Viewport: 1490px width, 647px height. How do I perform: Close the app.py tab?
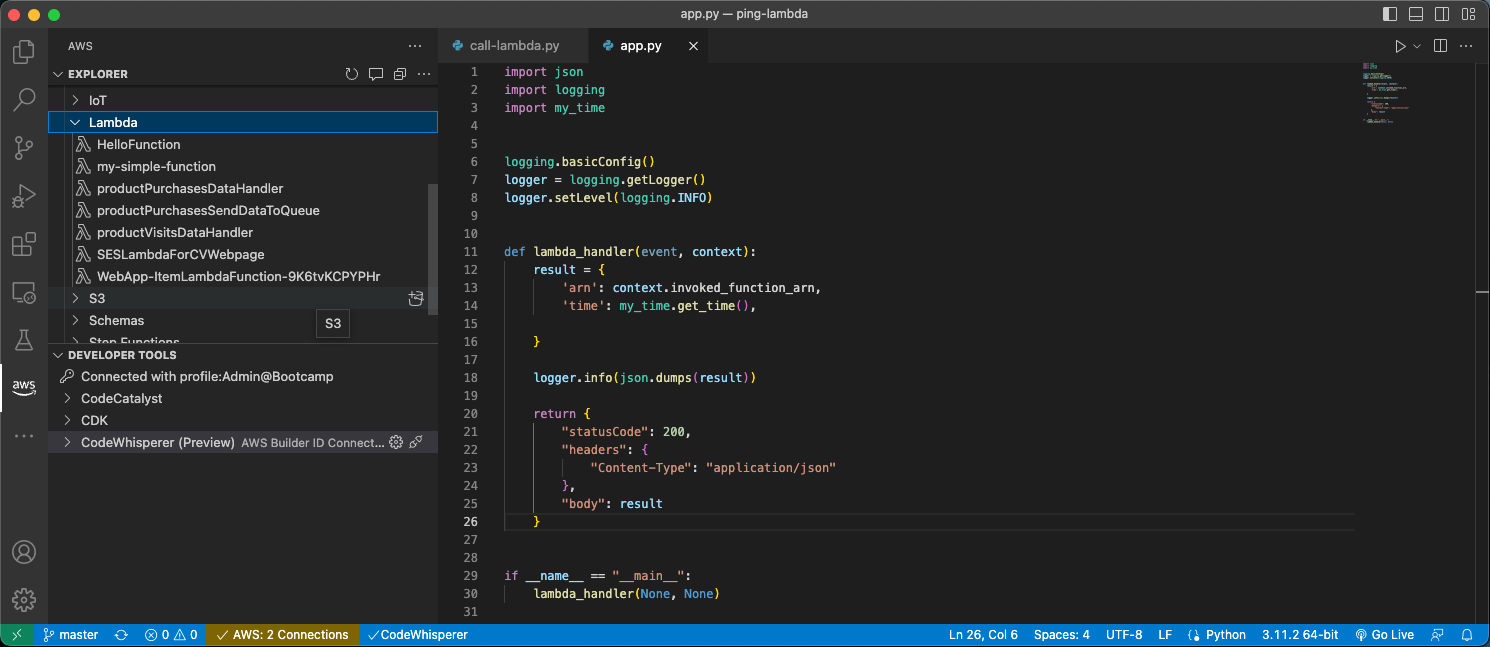pyautogui.click(x=693, y=46)
